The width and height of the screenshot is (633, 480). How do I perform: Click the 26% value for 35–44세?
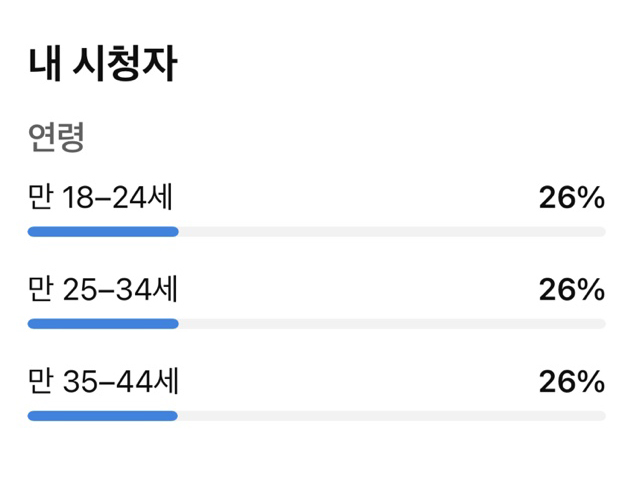572,381
